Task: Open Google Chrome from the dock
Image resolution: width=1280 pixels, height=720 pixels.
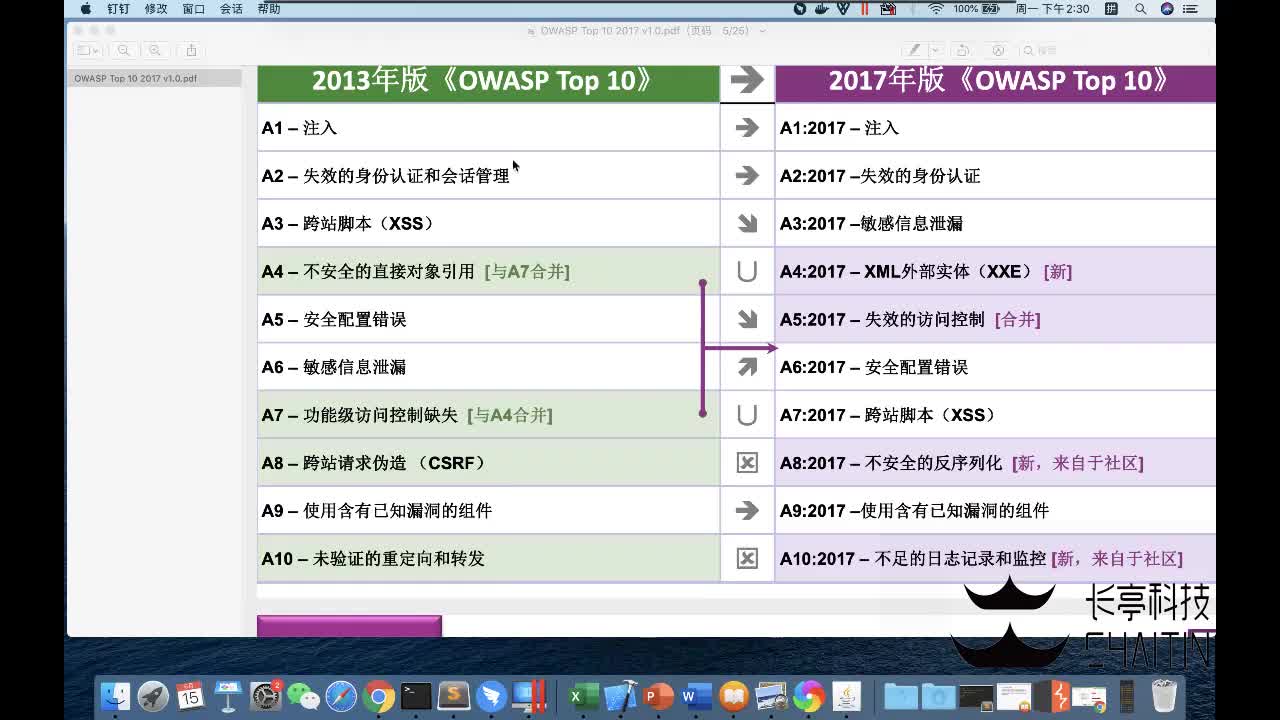Action: pos(378,696)
